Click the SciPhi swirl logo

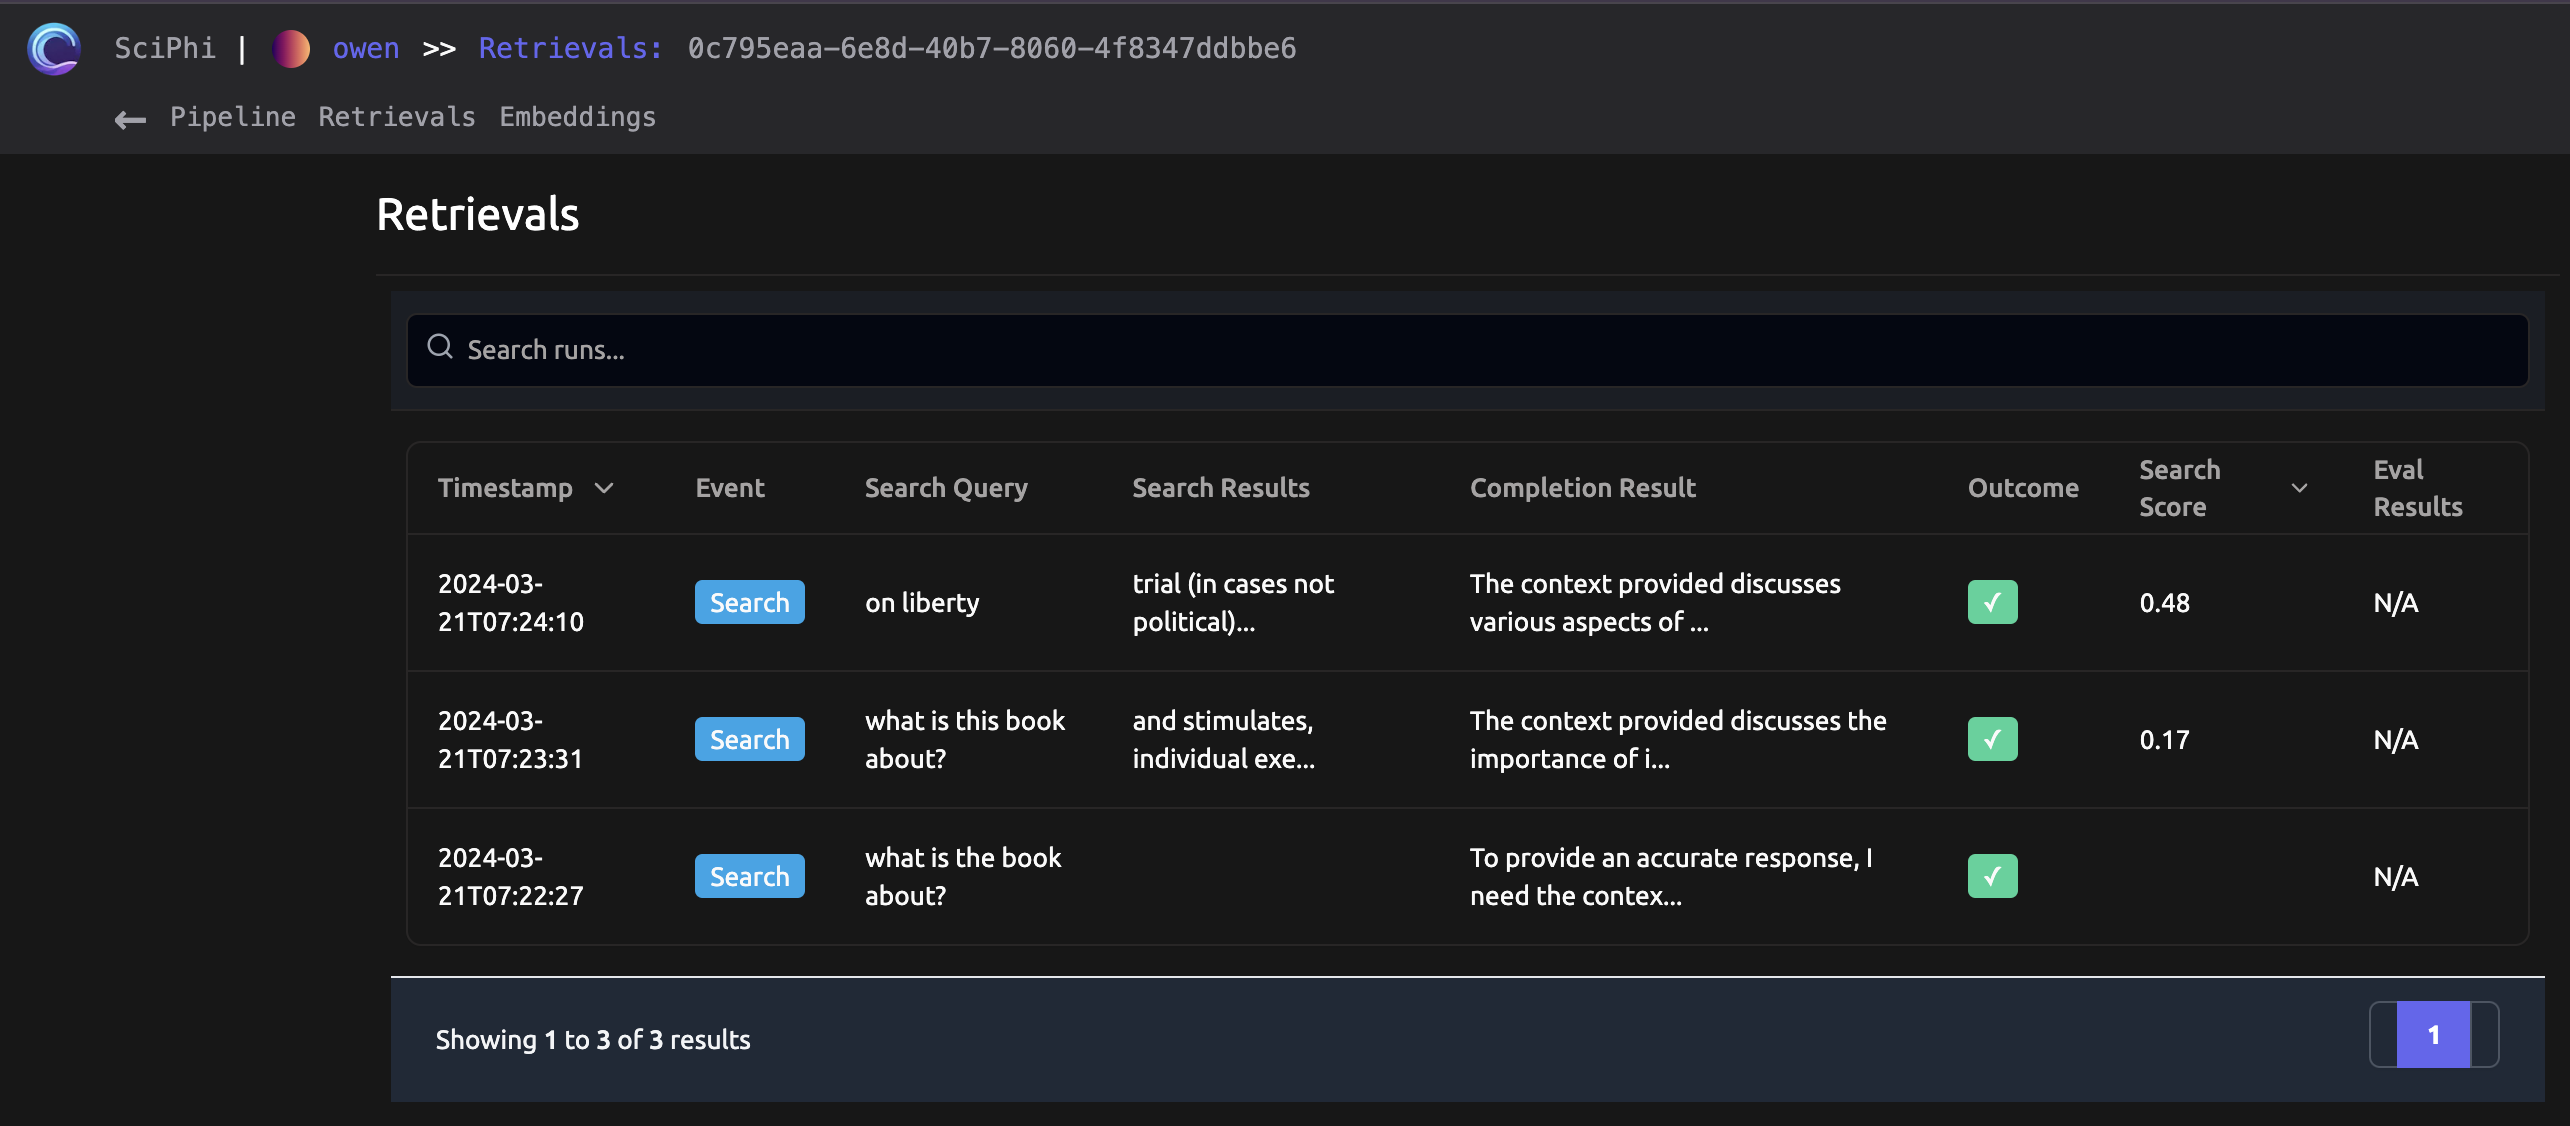(54, 48)
